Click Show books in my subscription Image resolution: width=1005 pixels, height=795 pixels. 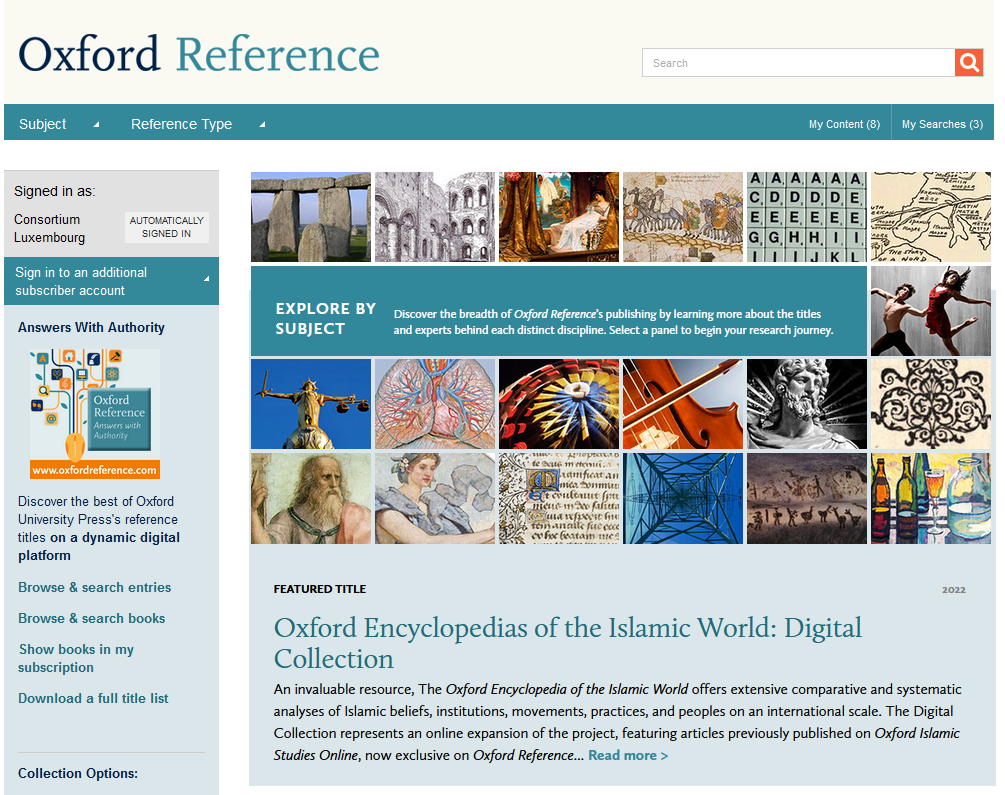coord(76,658)
